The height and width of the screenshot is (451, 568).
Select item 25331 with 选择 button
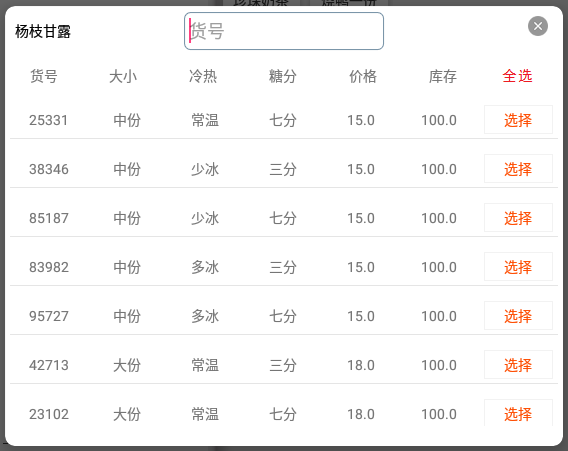click(518, 120)
